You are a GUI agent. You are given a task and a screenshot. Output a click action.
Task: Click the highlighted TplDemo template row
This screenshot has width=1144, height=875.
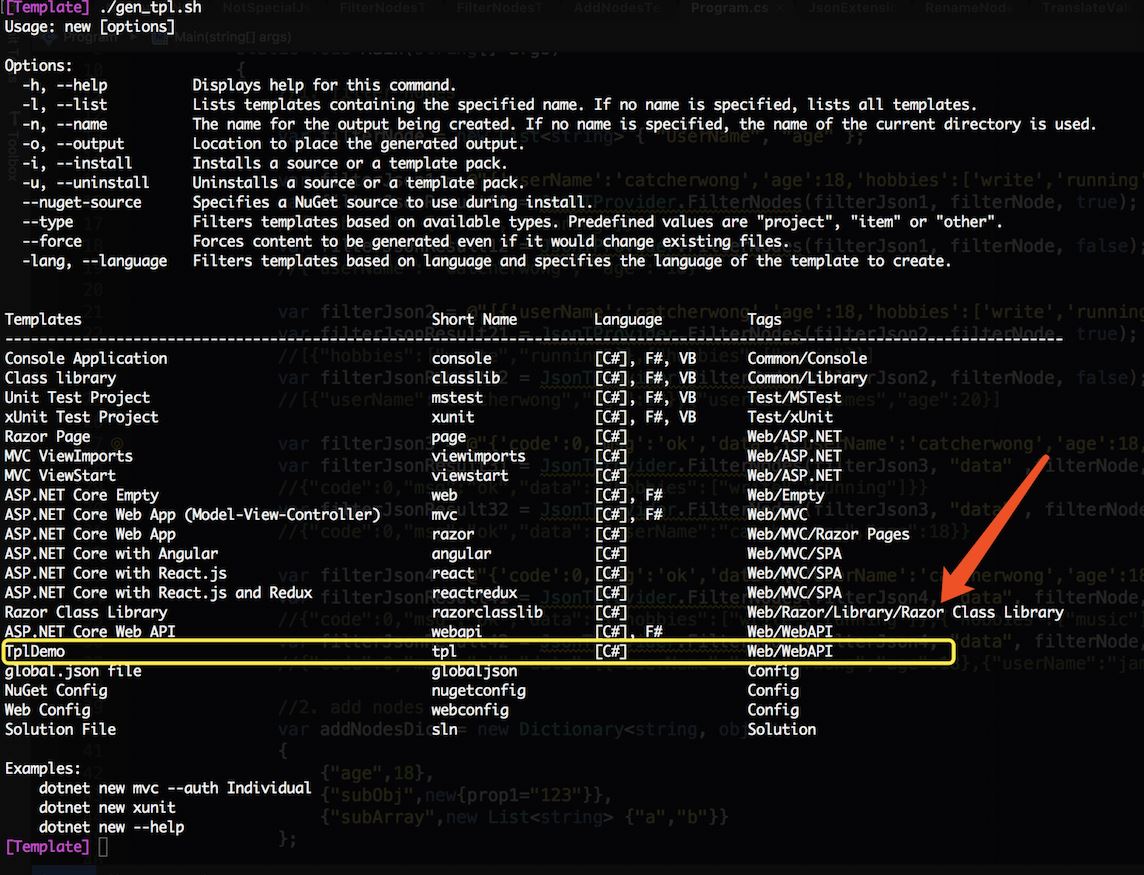point(478,652)
